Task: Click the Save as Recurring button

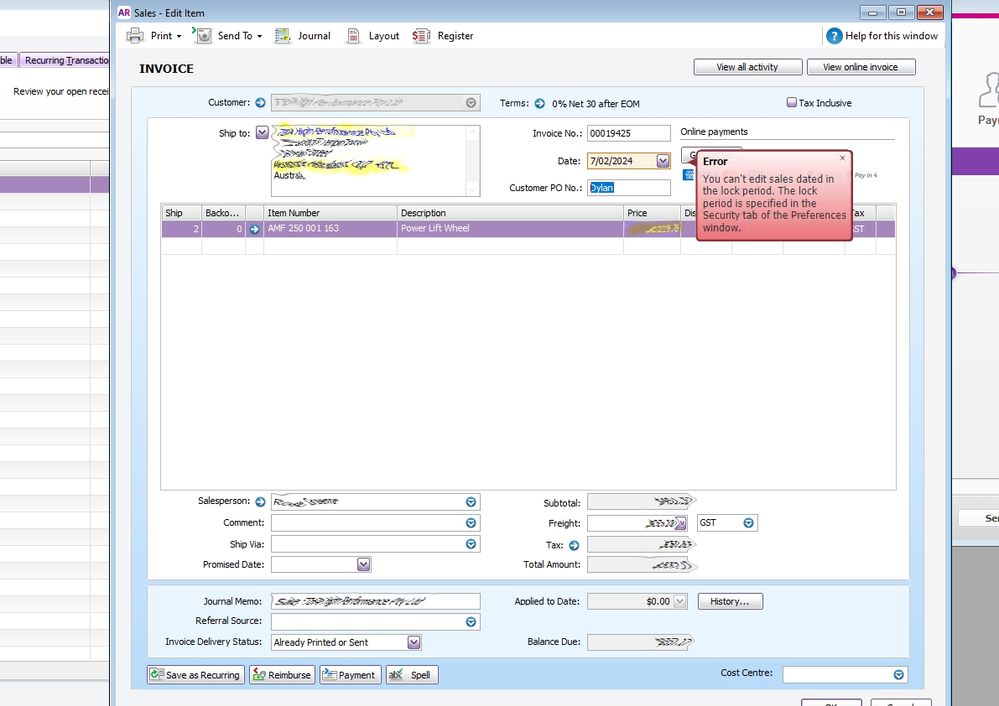Action: 196,675
